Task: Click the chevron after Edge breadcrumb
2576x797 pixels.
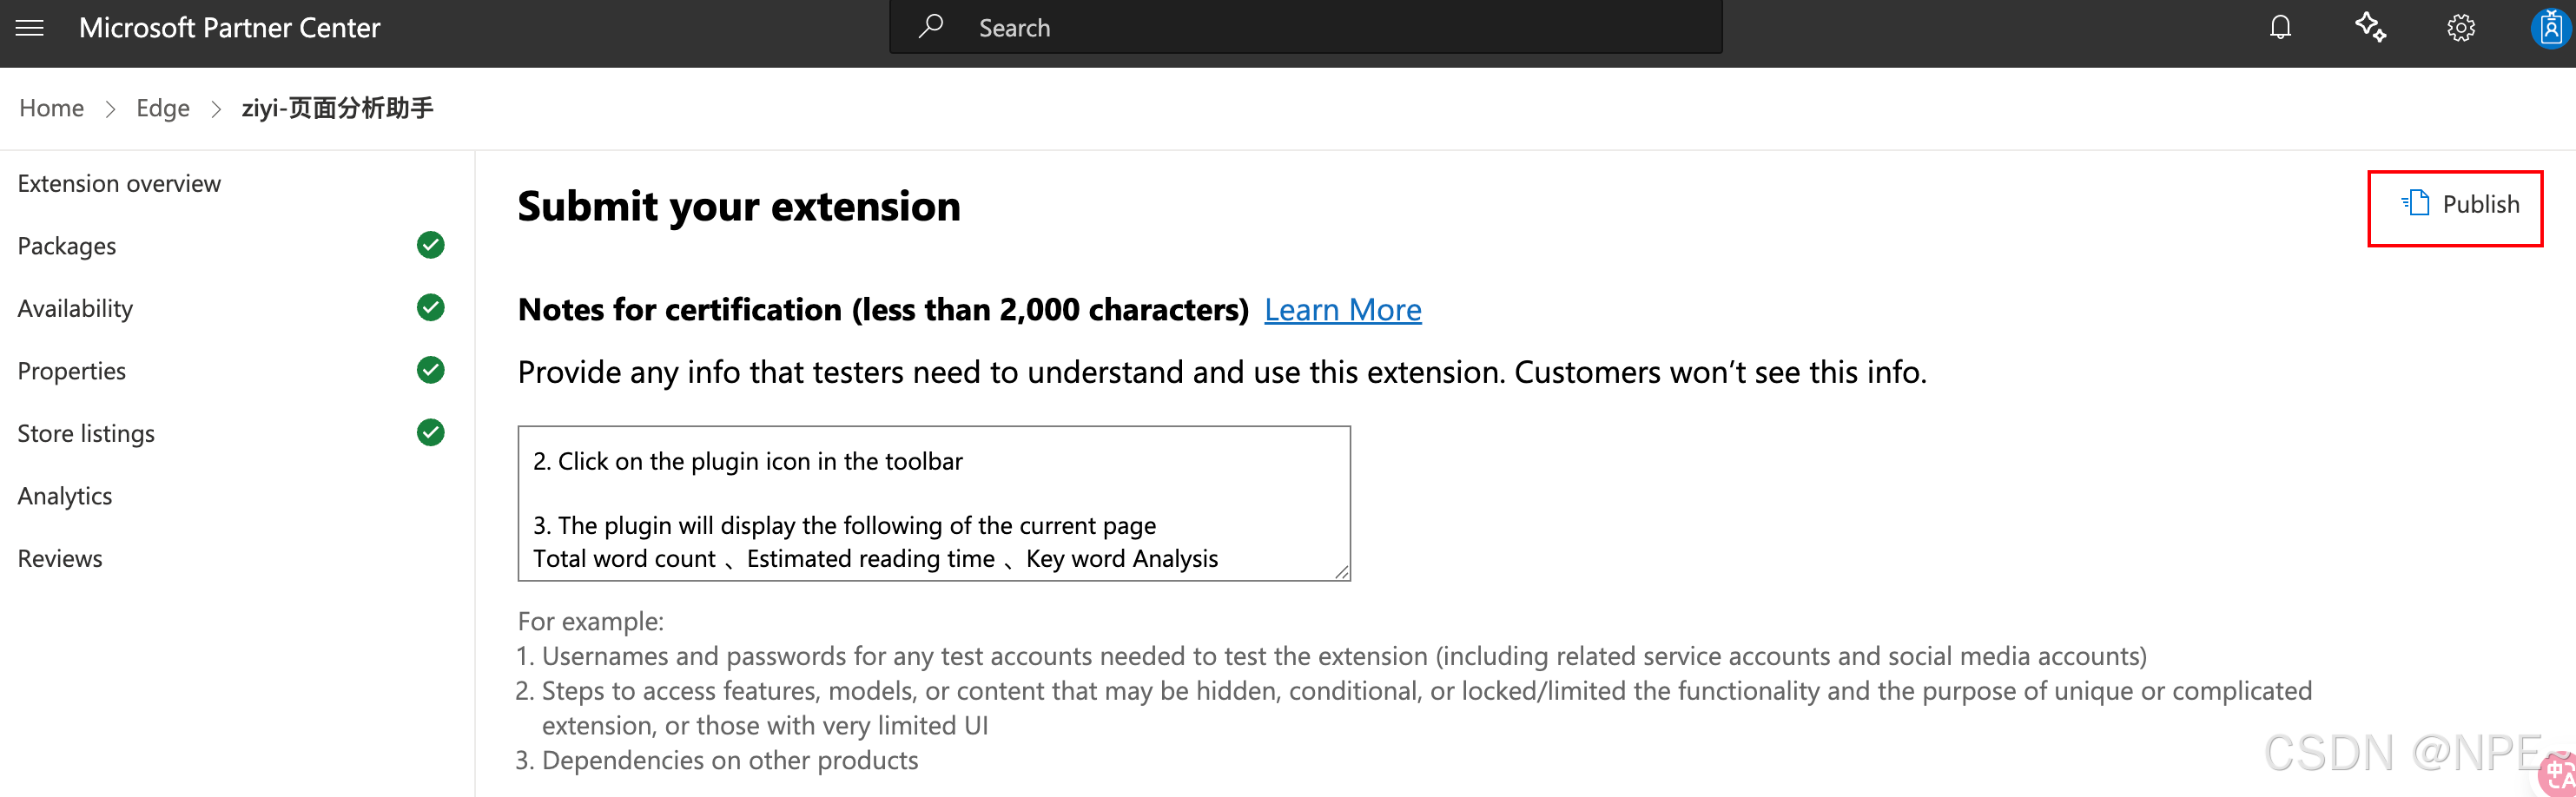Action: tap(216, 109)
